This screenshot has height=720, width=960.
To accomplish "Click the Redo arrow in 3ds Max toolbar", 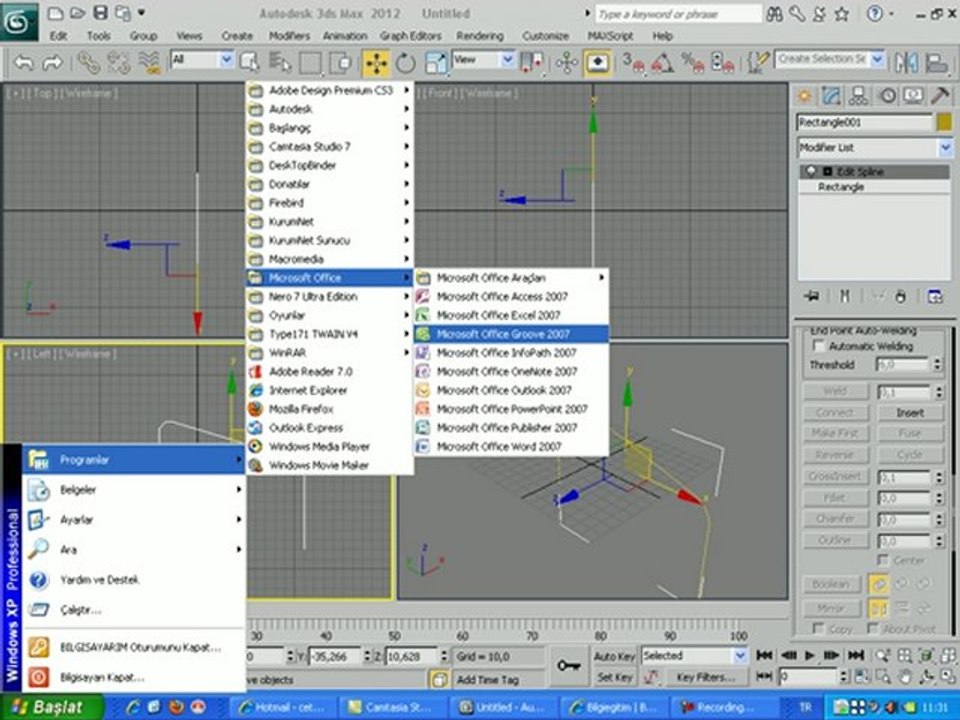I will click(53, 62).
